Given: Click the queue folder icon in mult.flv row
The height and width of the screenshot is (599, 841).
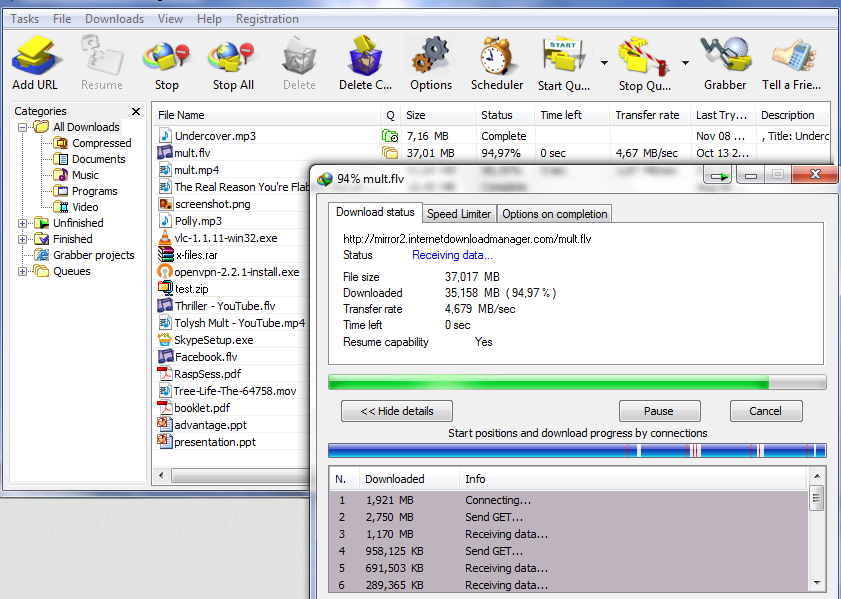Looking at the screenshot, I should coord(390,153).
